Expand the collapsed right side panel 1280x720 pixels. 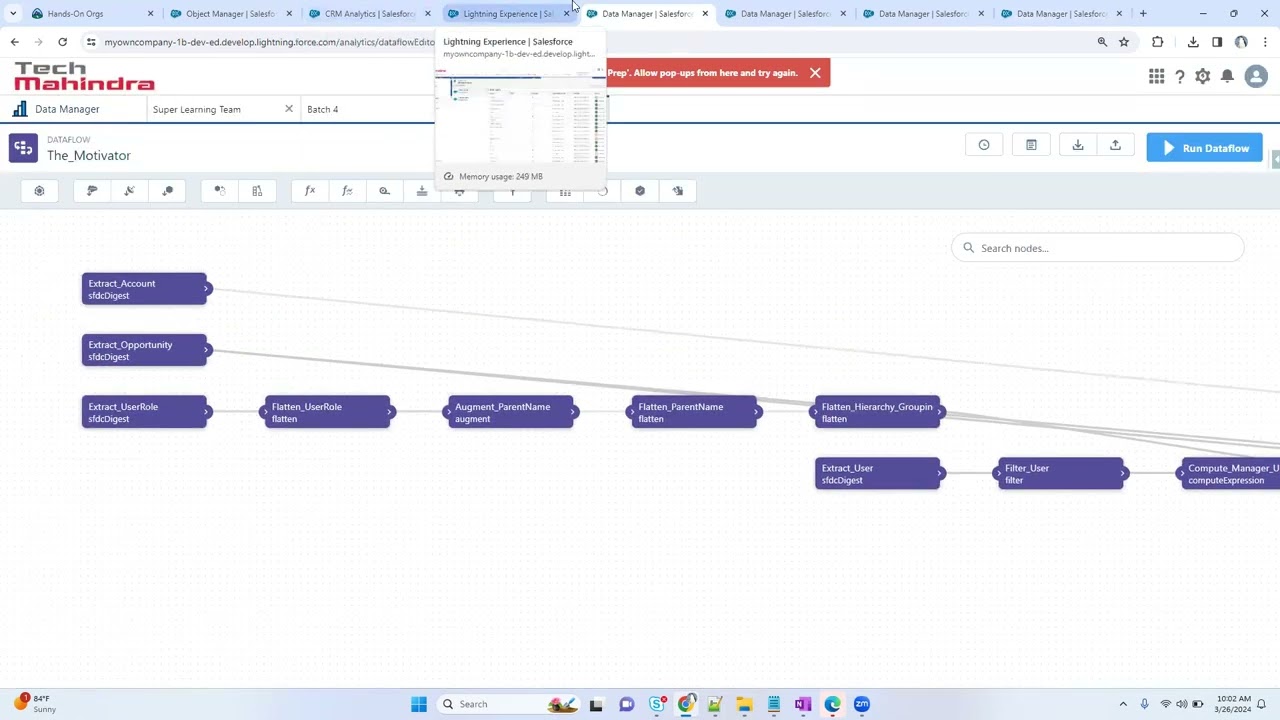coord(1275,160)
